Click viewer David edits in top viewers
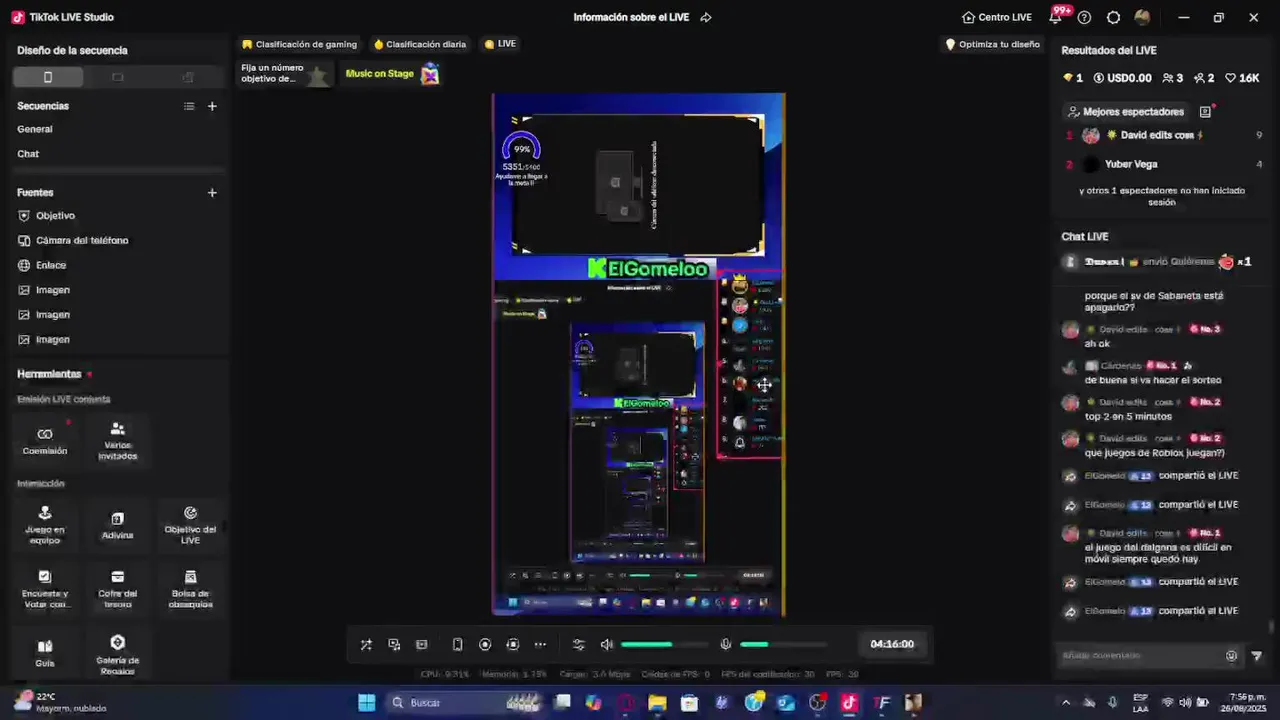 [x=1162, y=135]
